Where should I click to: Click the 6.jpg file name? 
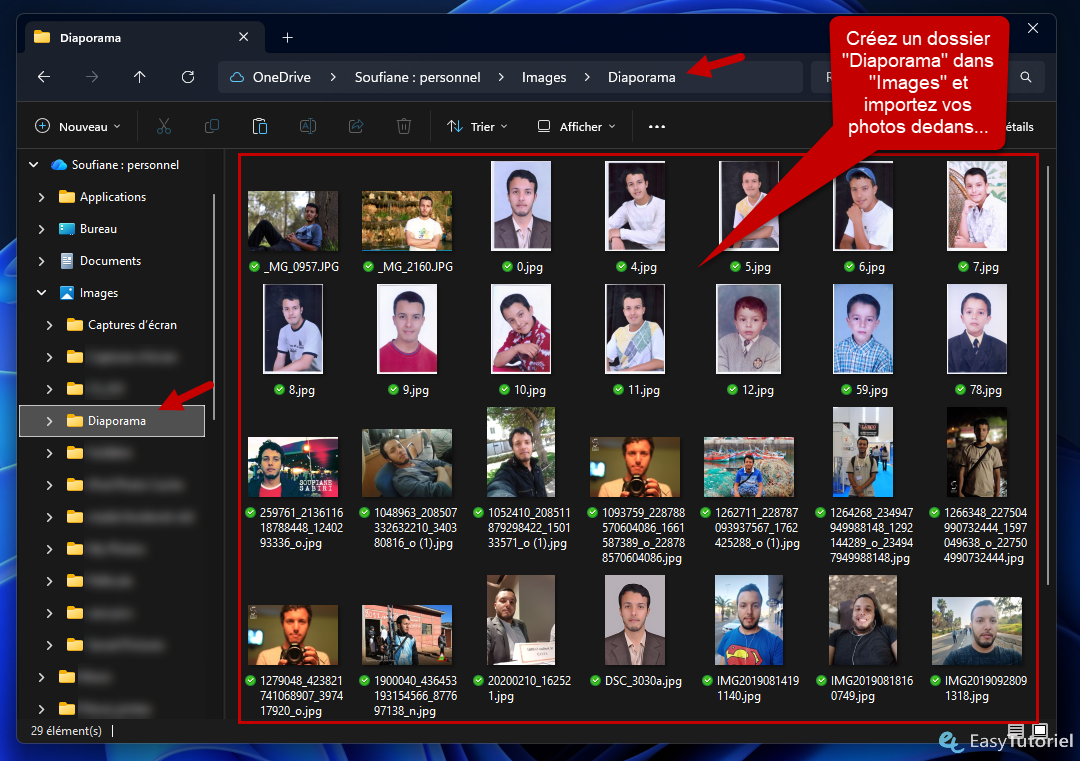(871, 267)
